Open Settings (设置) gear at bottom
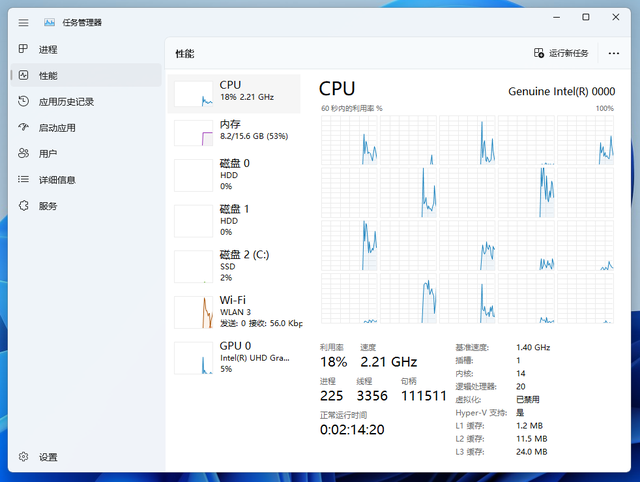This screenshot has height=482, width=640. click(x=23, y=457)
